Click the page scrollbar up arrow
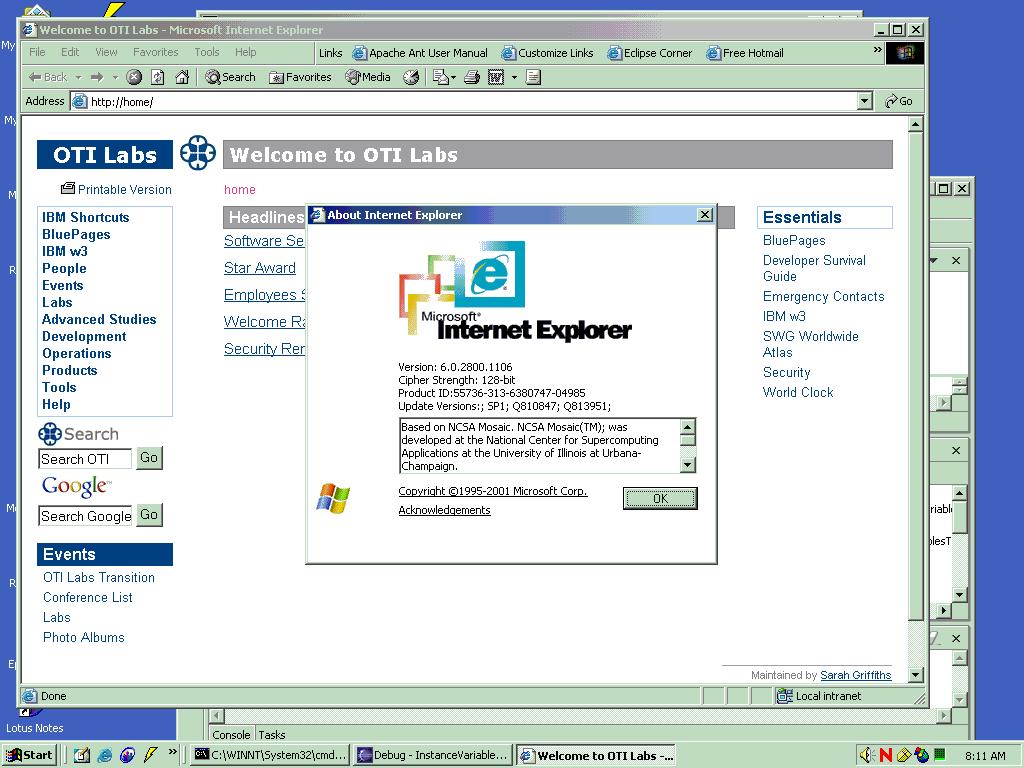 pyautogui.click(x=916, y=124)
